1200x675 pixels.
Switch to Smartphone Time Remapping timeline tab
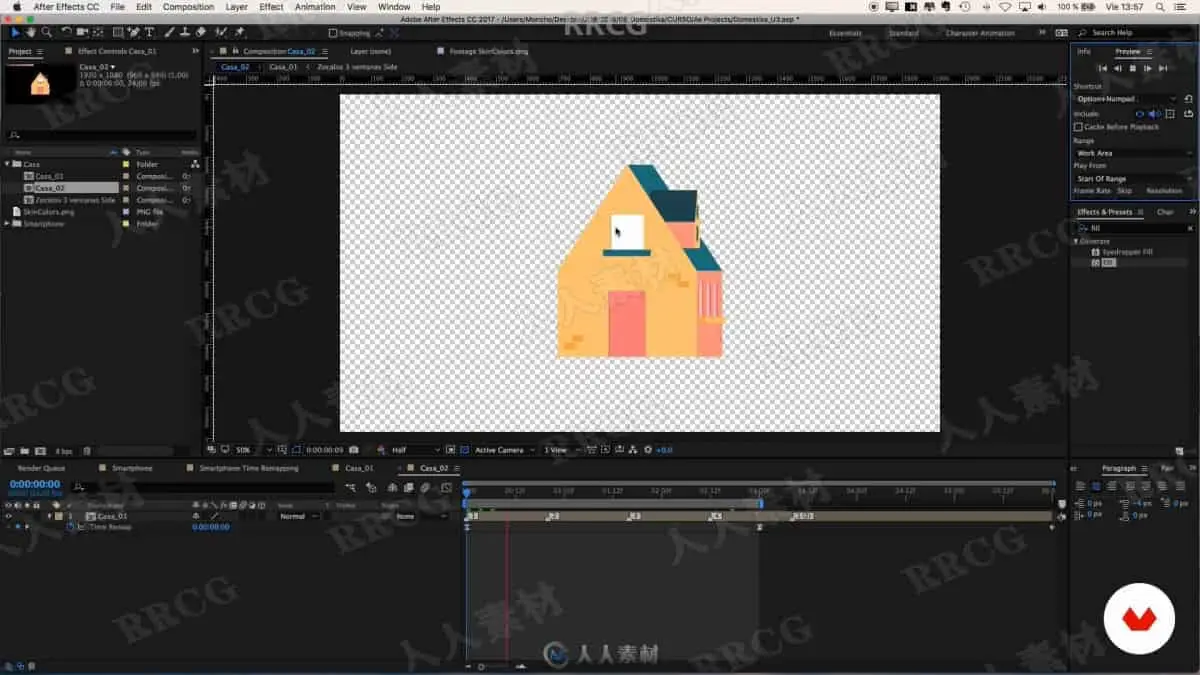pos(249,468)
